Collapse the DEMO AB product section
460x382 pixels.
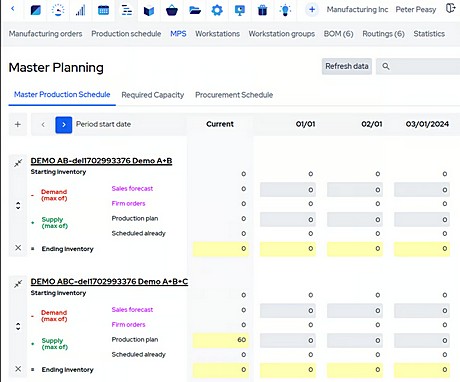(18, 163)
